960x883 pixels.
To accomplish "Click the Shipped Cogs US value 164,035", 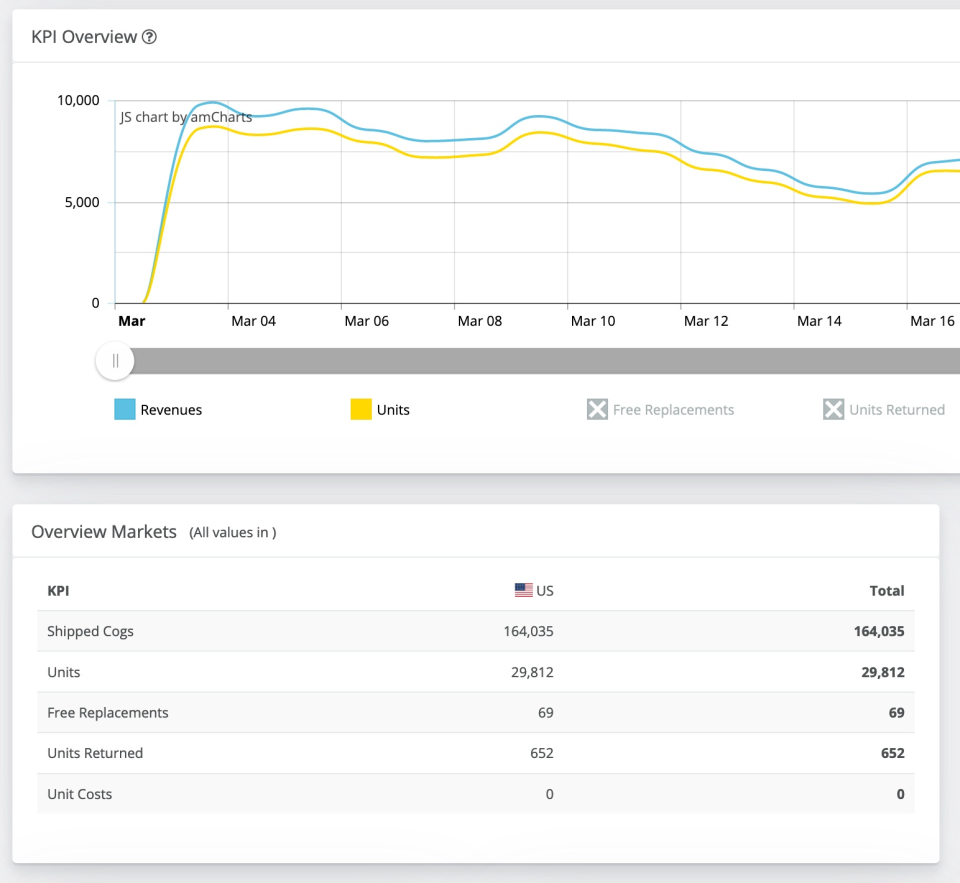I will click(x=528, y=631).
